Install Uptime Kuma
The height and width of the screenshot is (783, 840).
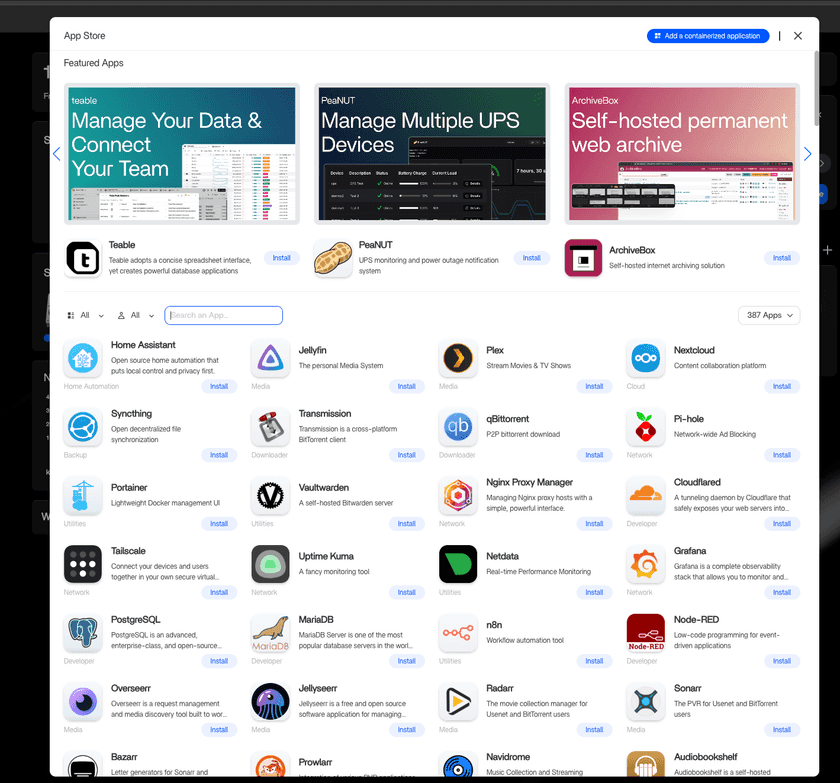pyautogui.click(x=407, y=592)
